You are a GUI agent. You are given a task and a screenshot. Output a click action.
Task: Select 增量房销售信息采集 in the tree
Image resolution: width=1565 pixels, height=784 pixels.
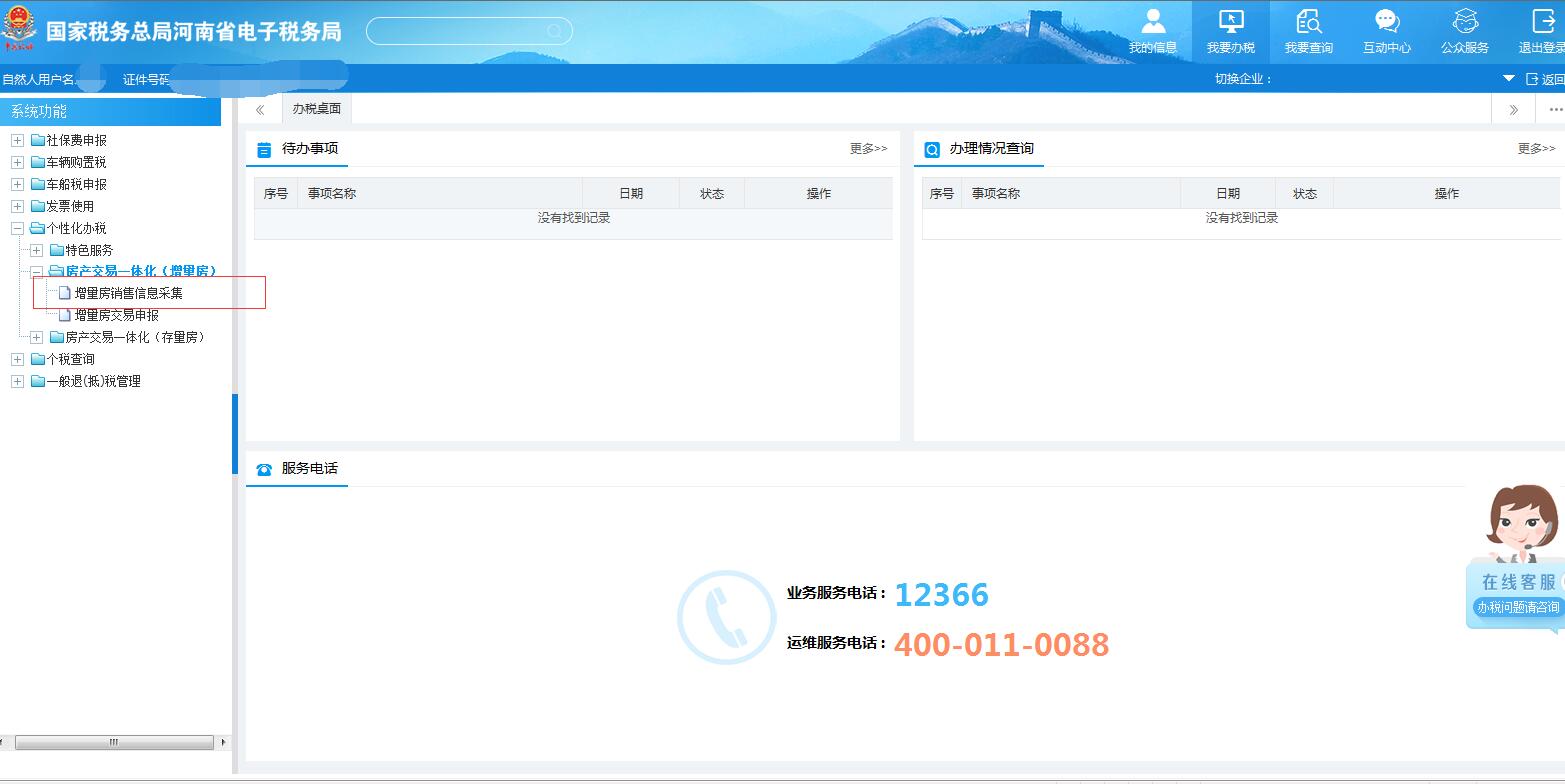pos(127,292)
